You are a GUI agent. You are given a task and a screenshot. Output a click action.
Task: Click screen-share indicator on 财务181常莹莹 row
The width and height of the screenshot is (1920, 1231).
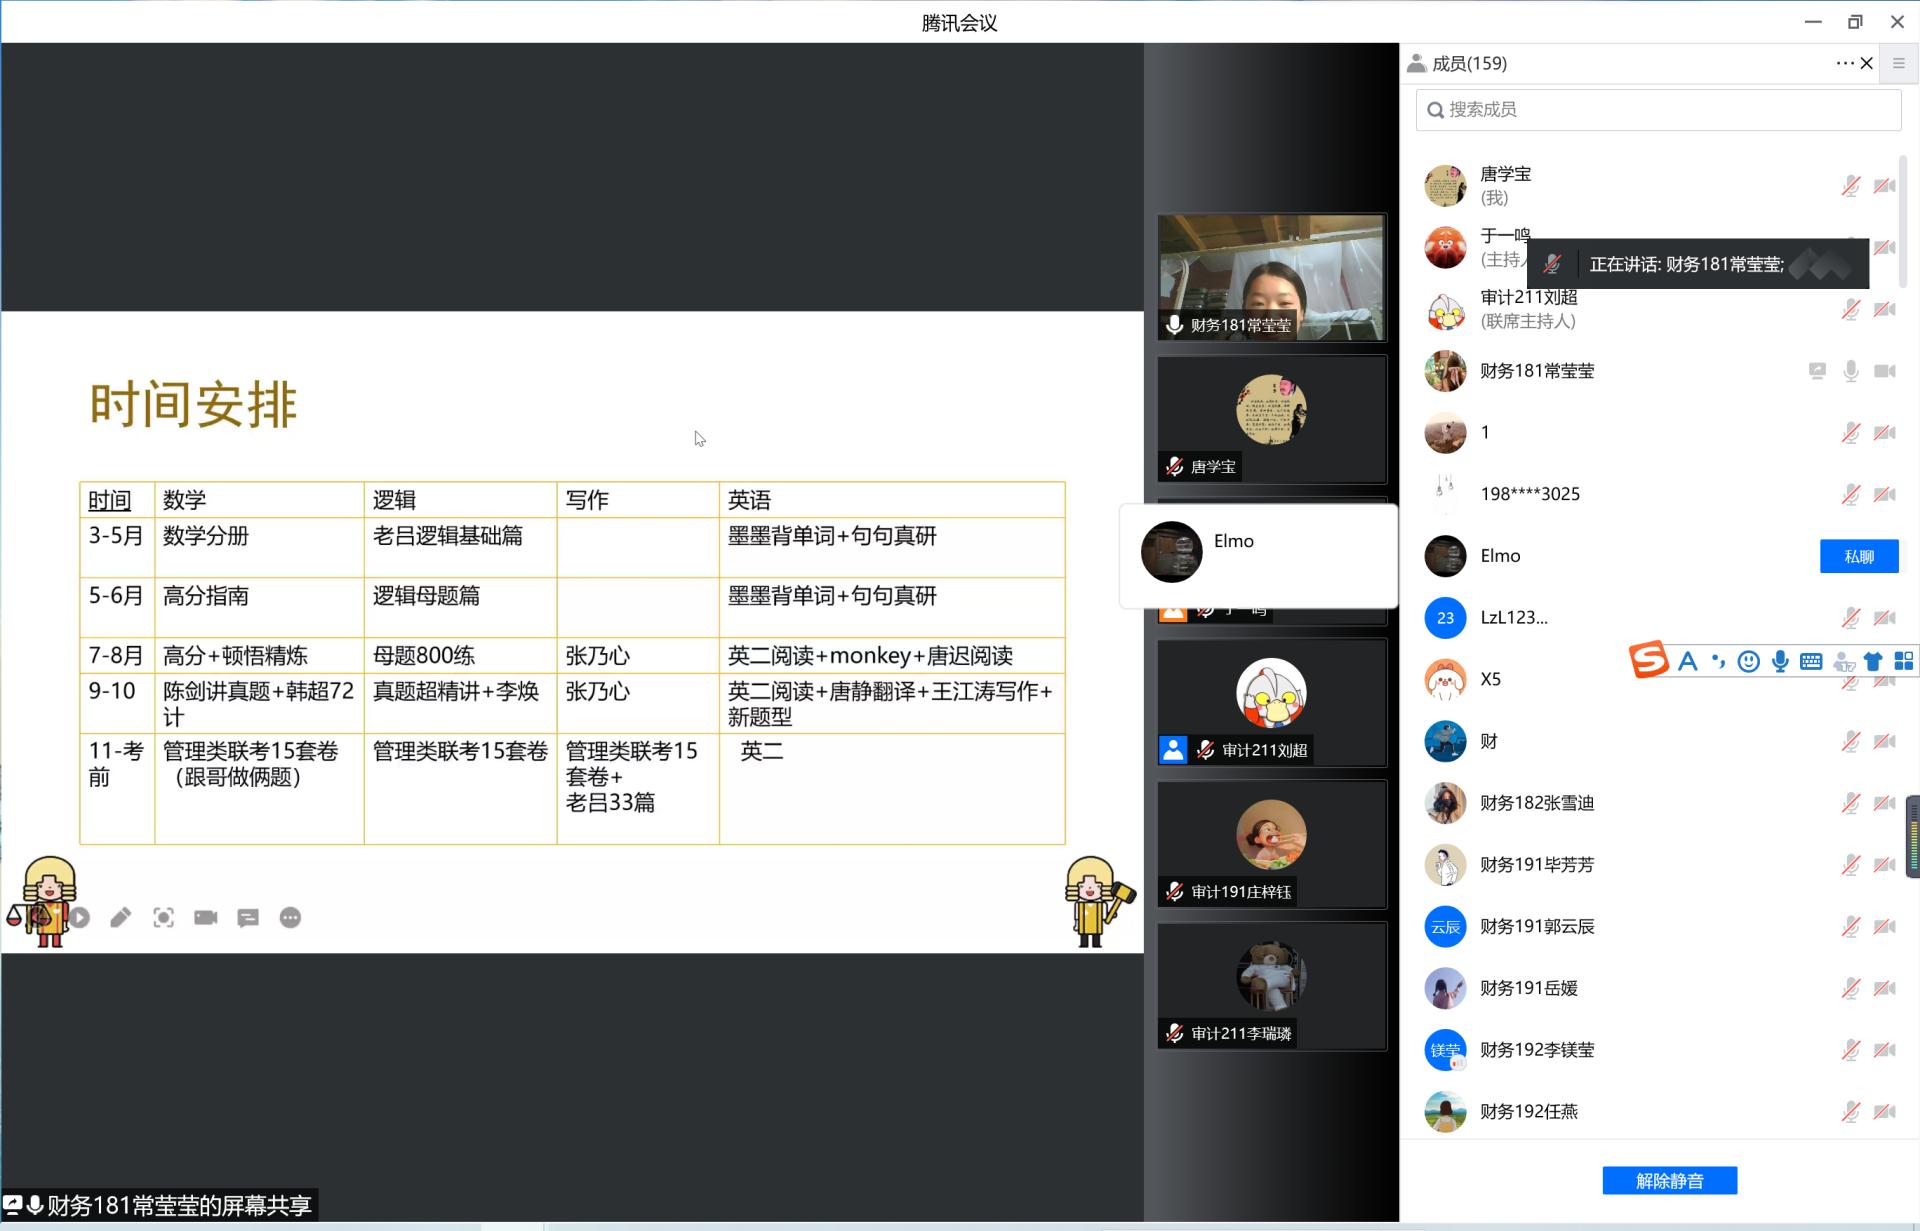click(x=1817, y=371)
